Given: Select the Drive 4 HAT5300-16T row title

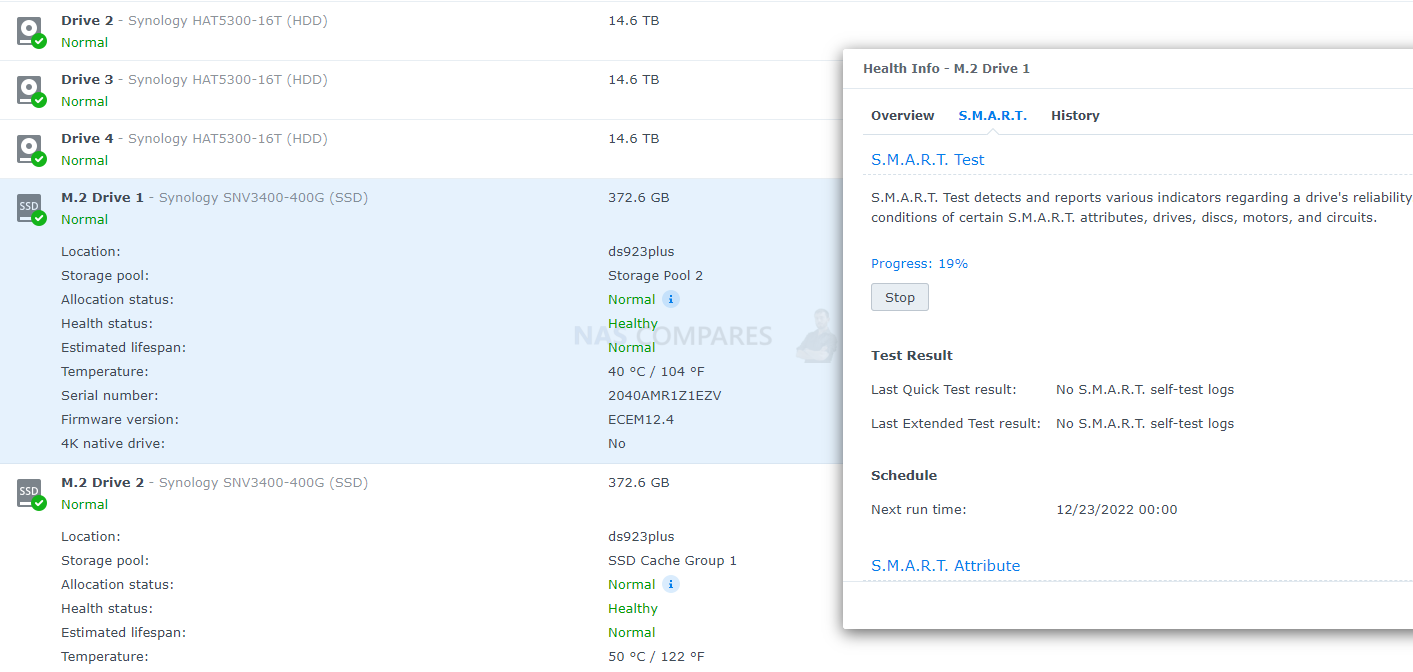Looking at the screenshot, I should [194, 139].
